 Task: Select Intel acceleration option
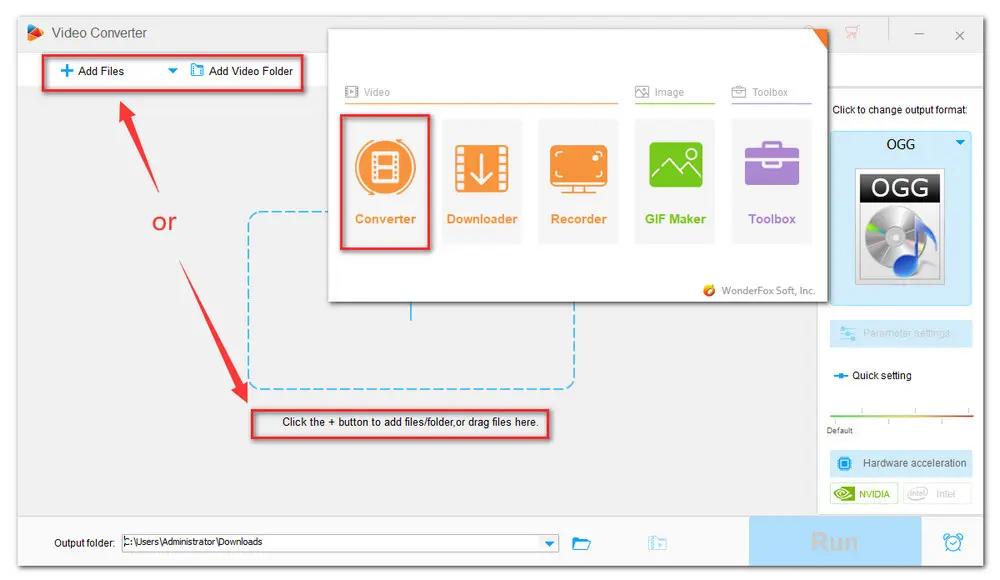pos(937,494)
